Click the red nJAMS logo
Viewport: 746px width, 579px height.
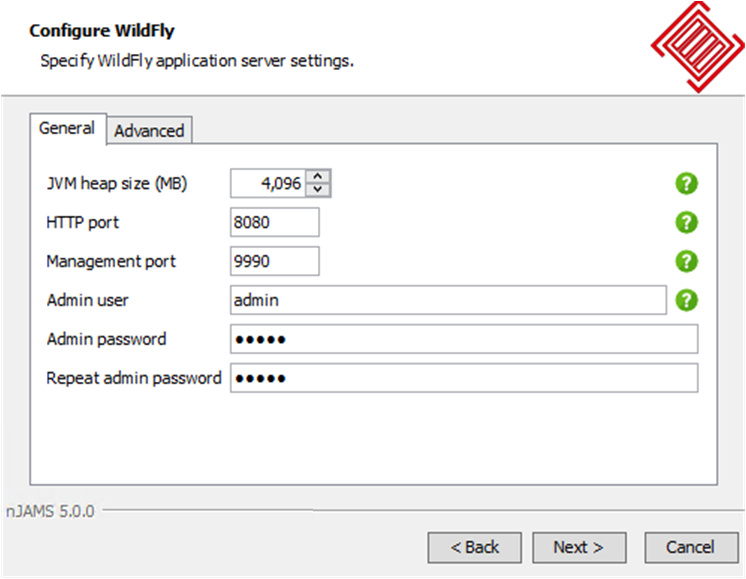(x=697, y=47)
